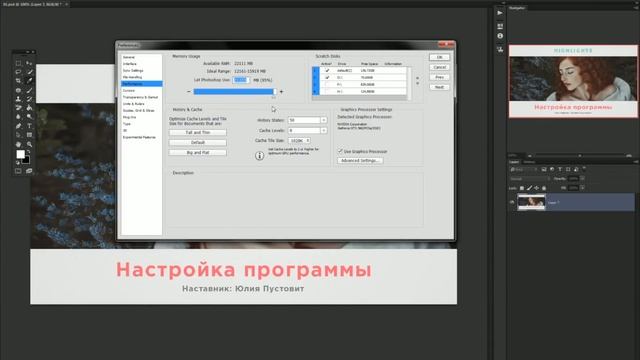The width and height of the screenshot is (640, 360).
Task: Select the Brush tool
Action: tap(29, 90)
